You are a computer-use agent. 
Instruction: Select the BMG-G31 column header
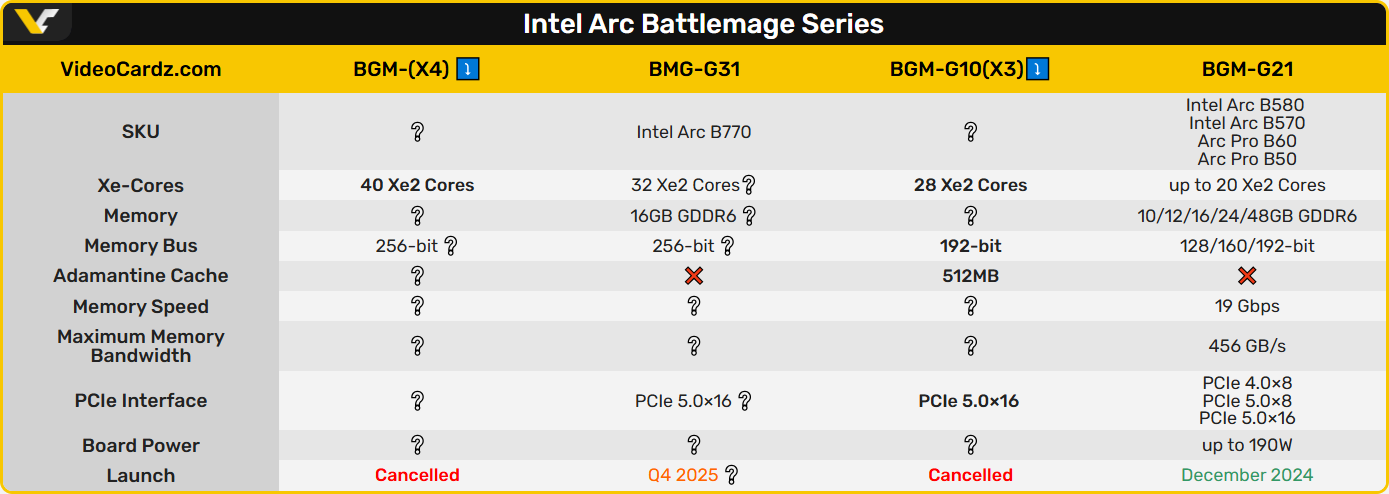point(694,69)
